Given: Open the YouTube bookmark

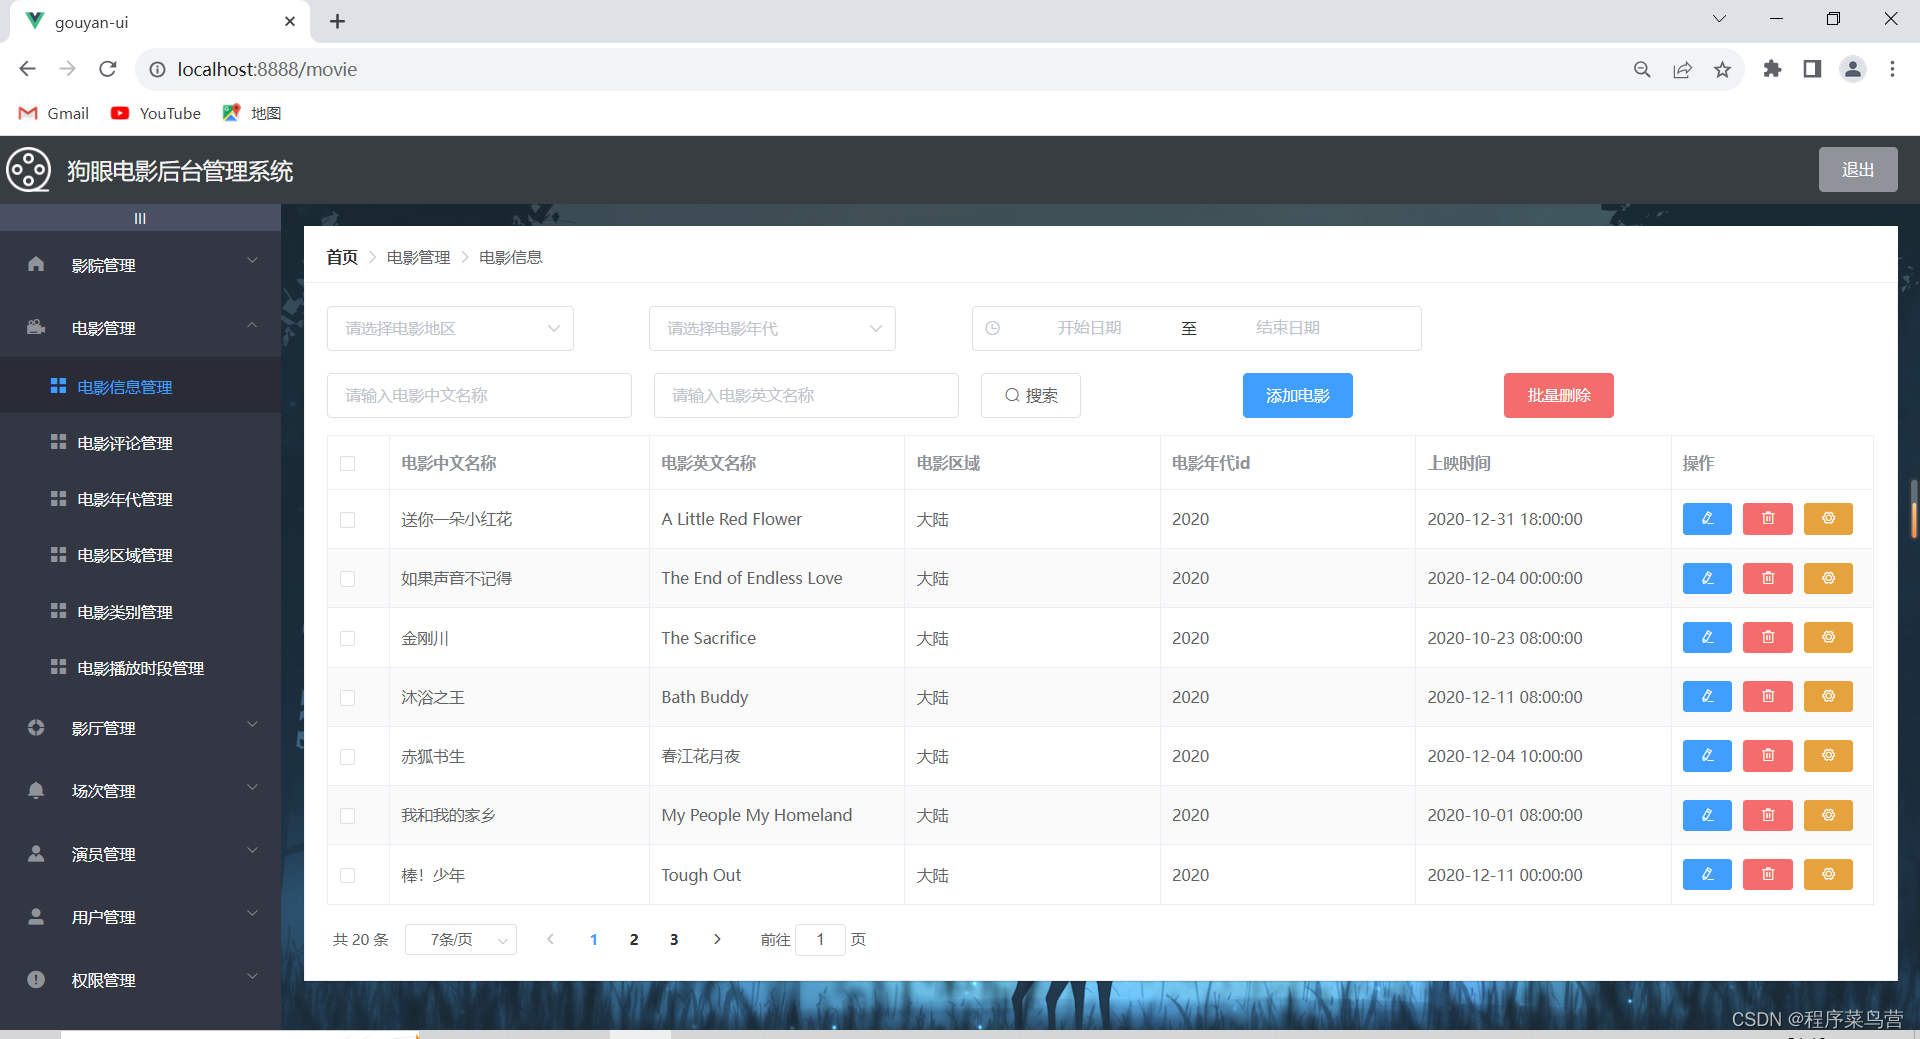Looking at the screenshot, I should click(x=156, y=113).
